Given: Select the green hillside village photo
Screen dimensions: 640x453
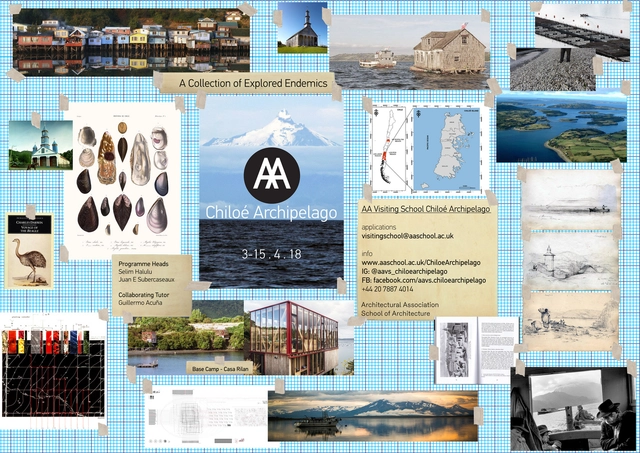Looking at the screenshot, I should (186, 338).
